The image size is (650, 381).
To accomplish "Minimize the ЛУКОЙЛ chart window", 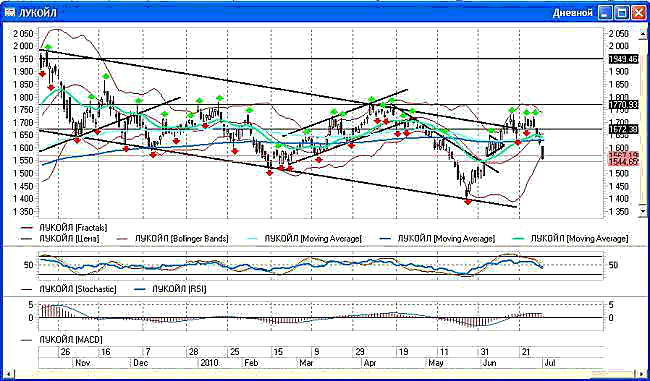I will pyautogui.click(x=606, y=12).
